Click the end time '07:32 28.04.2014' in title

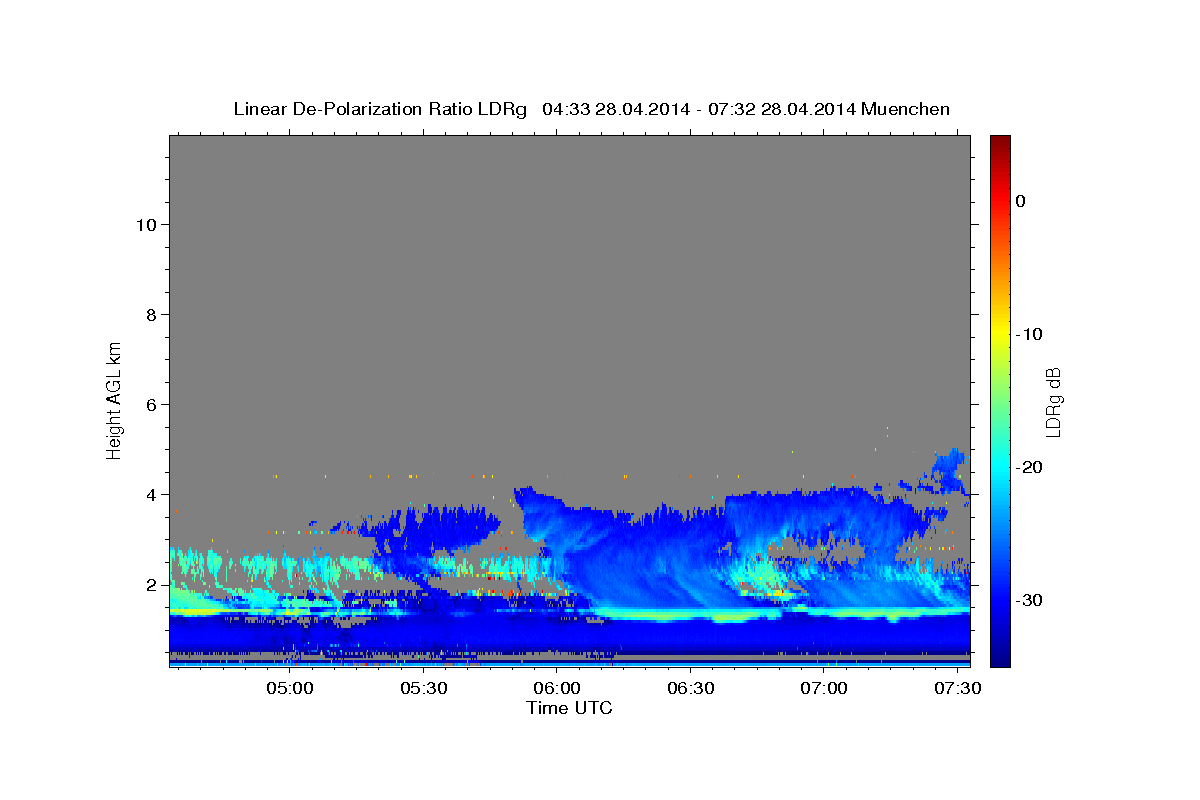pos(781,109)
